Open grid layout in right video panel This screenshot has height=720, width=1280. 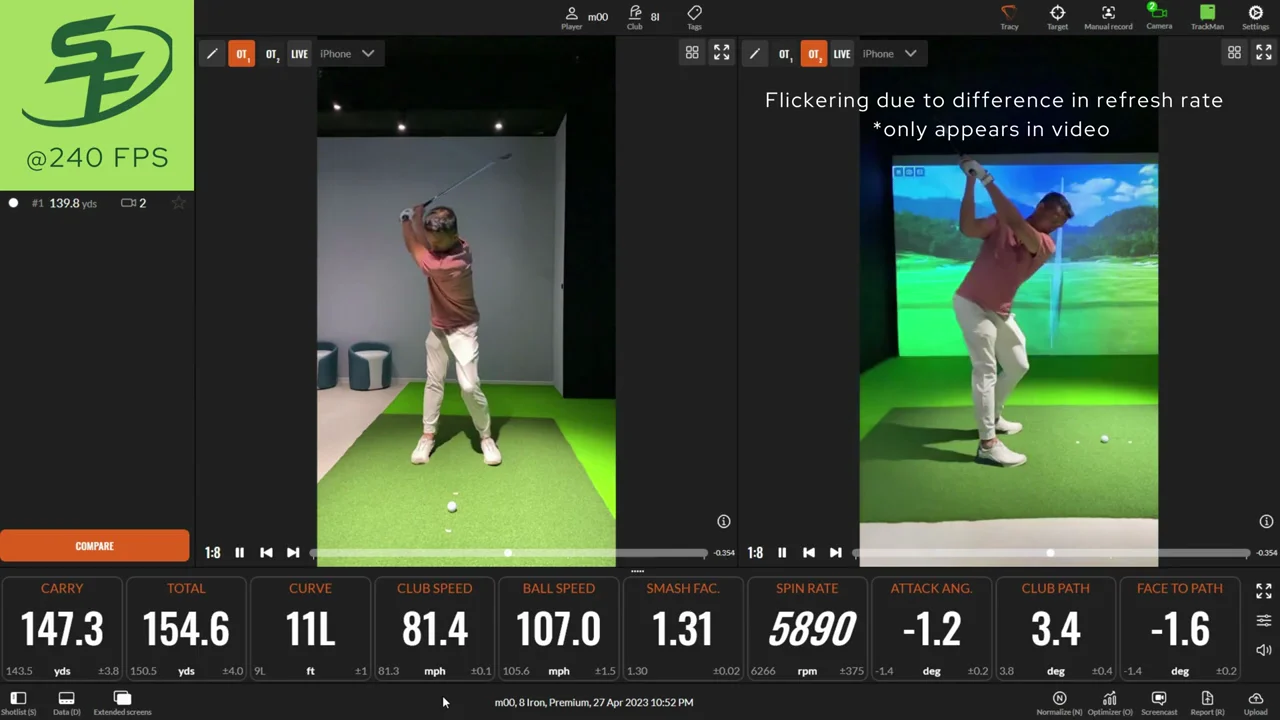(1234, 53)
